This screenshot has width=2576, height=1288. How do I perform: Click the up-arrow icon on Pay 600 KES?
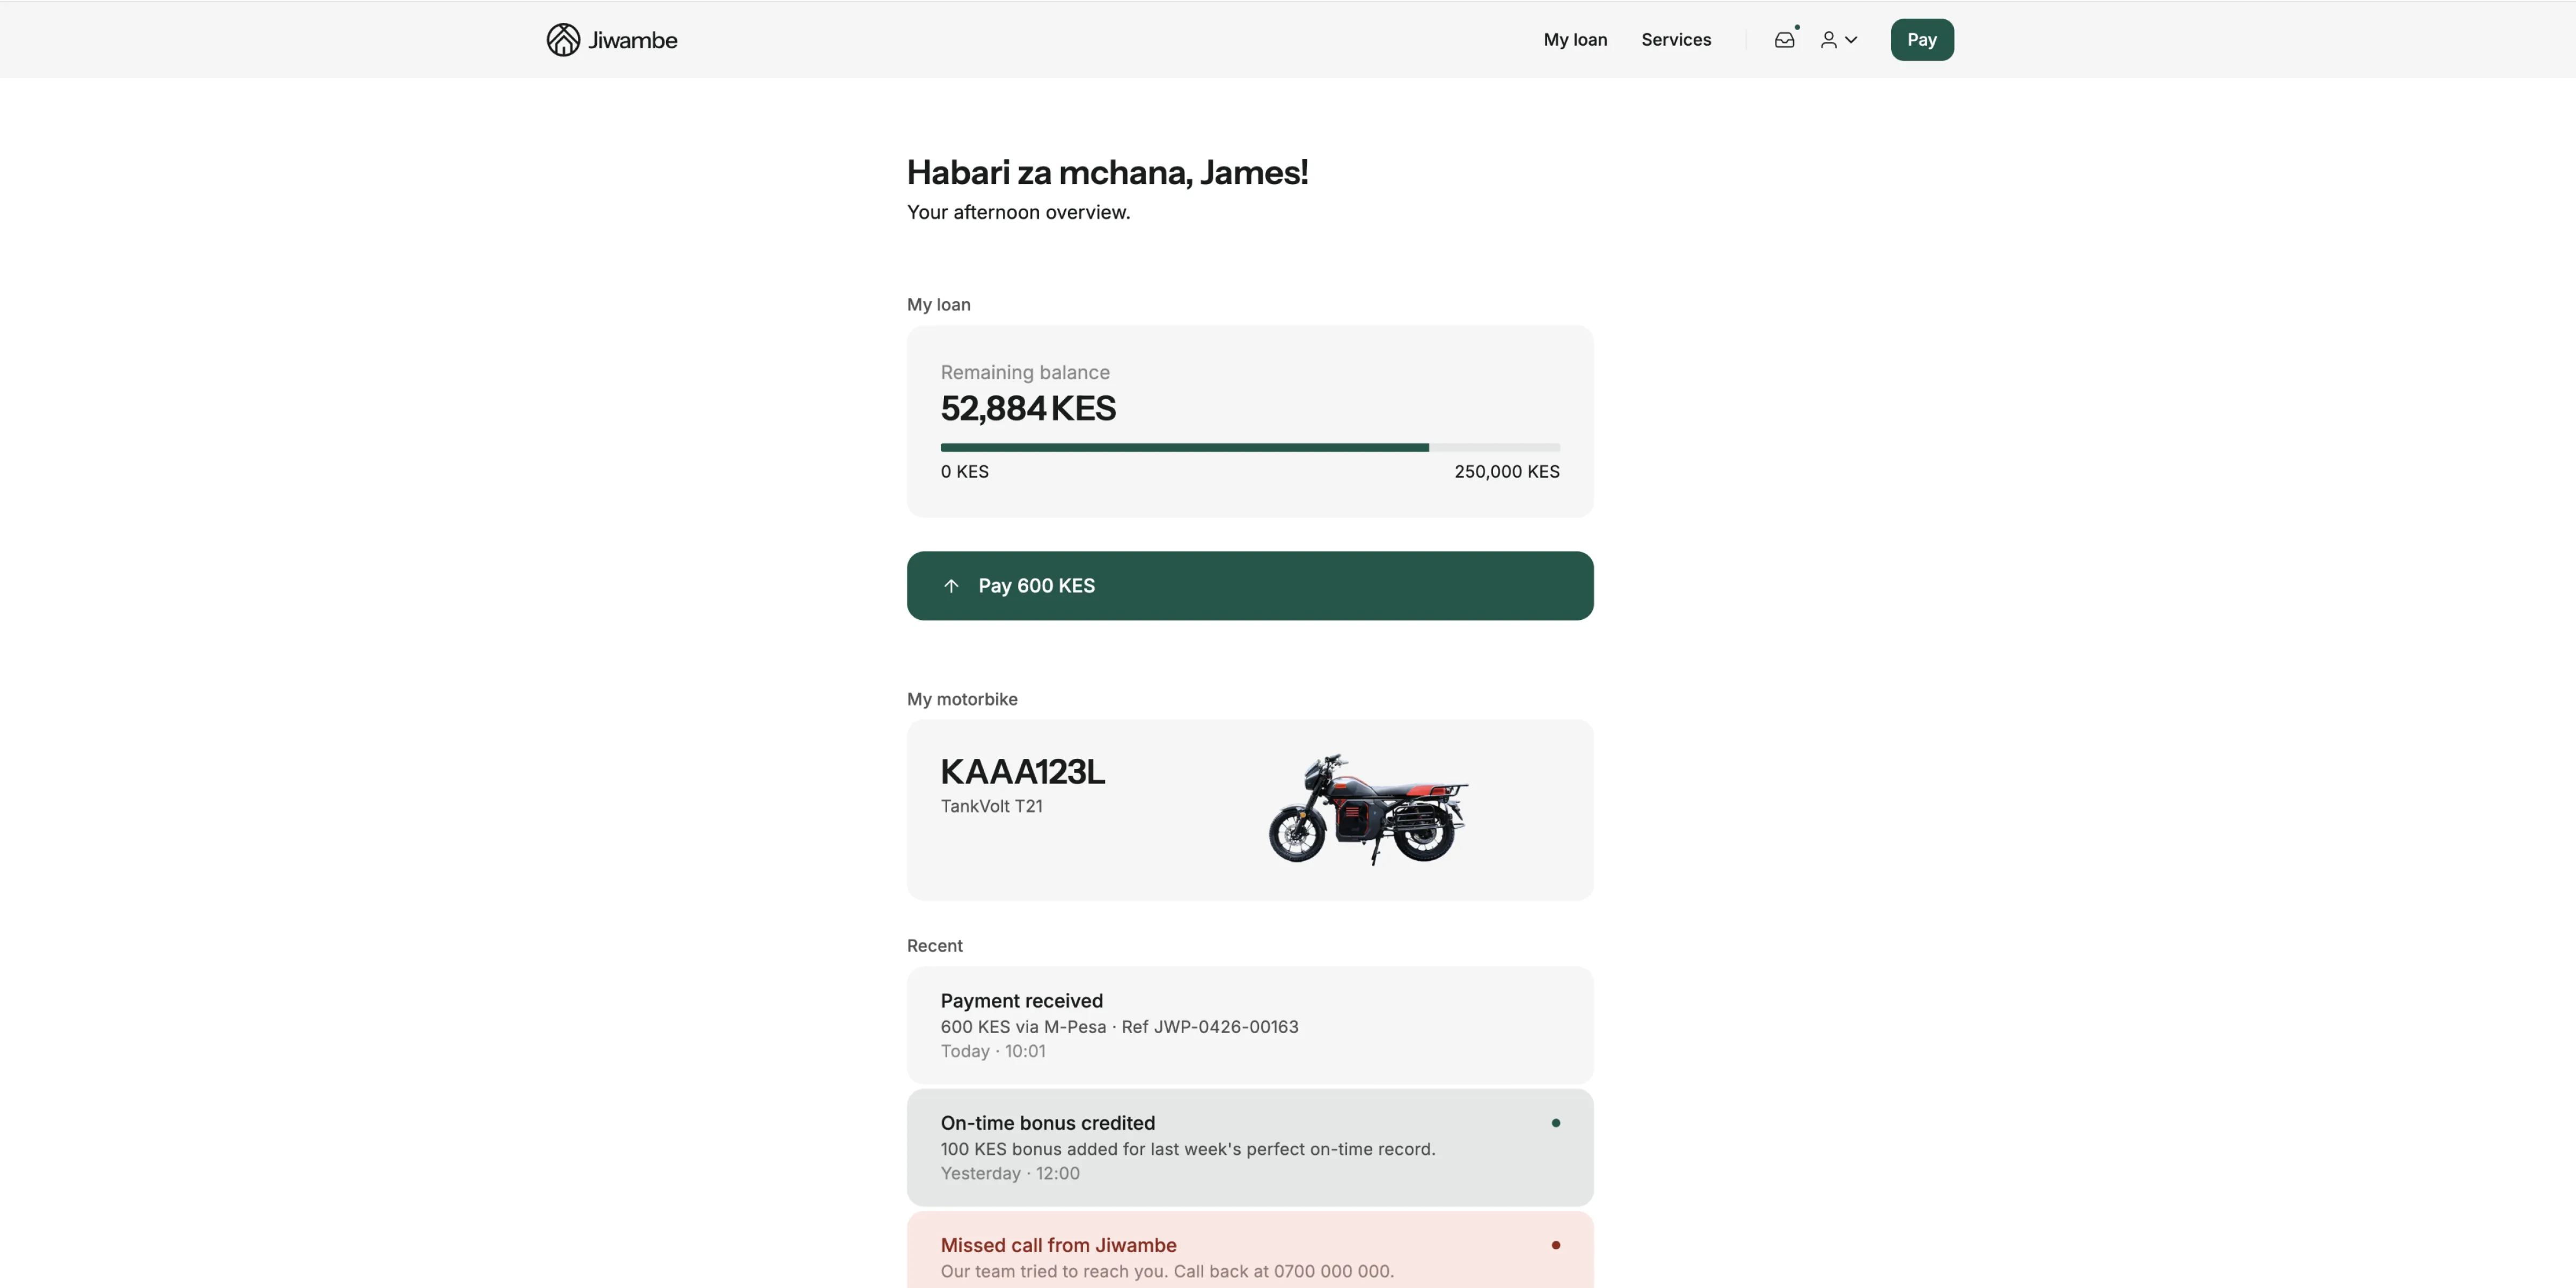point(951,586)
